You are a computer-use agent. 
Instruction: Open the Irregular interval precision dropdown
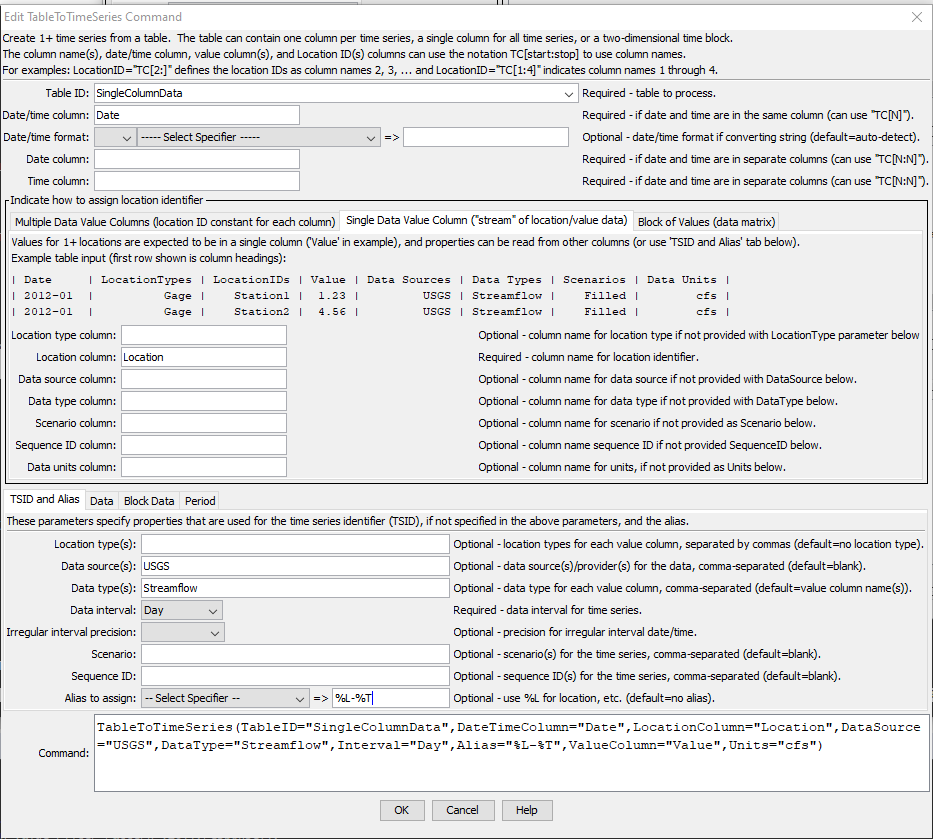point(183,633)
